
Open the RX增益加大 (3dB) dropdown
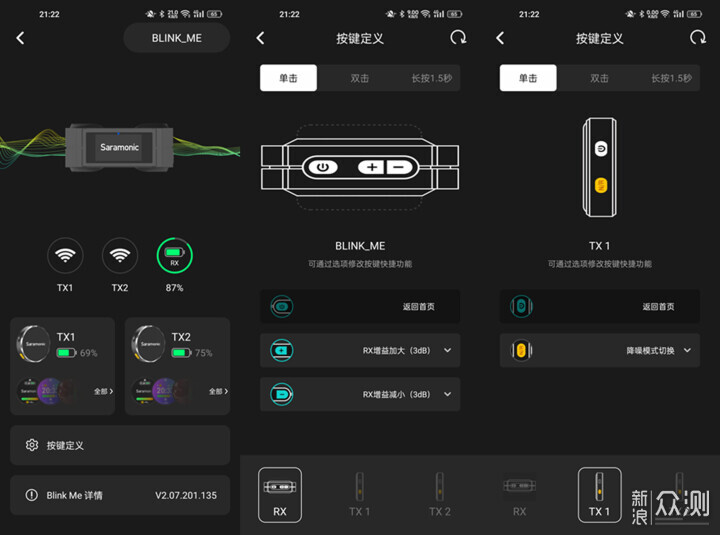[360, 350]
